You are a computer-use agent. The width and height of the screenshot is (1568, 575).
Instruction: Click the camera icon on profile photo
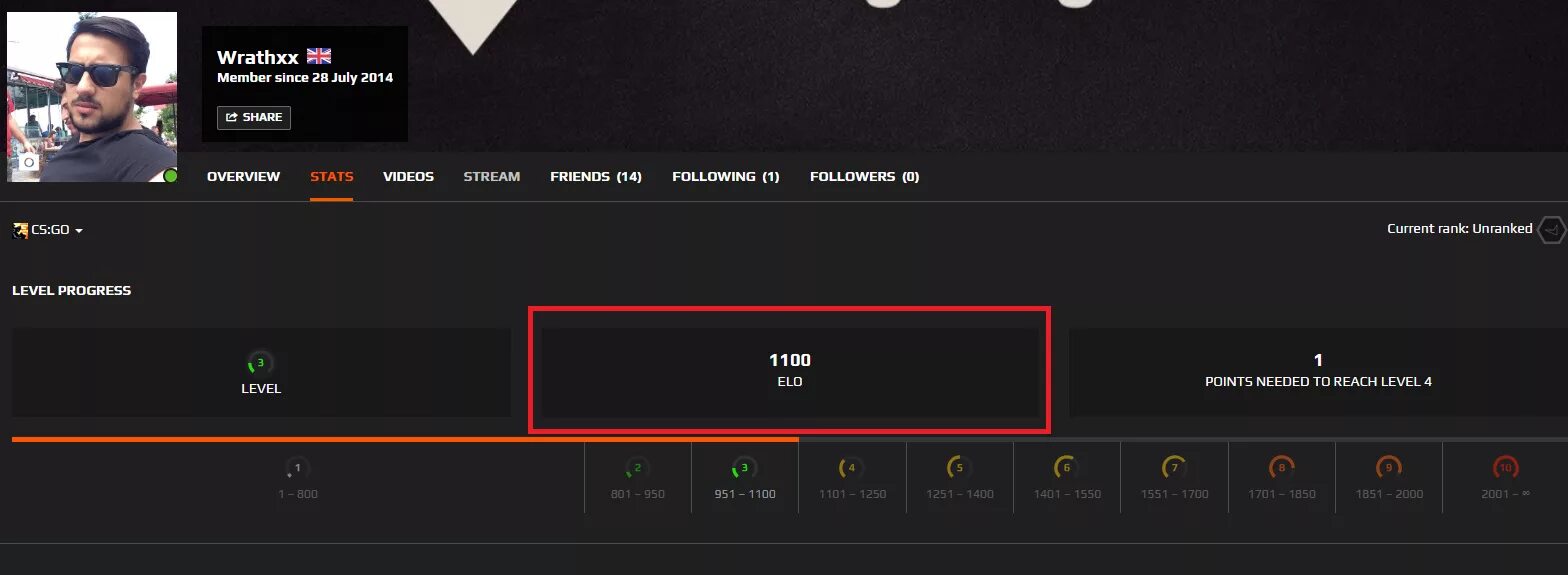[29, 162]
